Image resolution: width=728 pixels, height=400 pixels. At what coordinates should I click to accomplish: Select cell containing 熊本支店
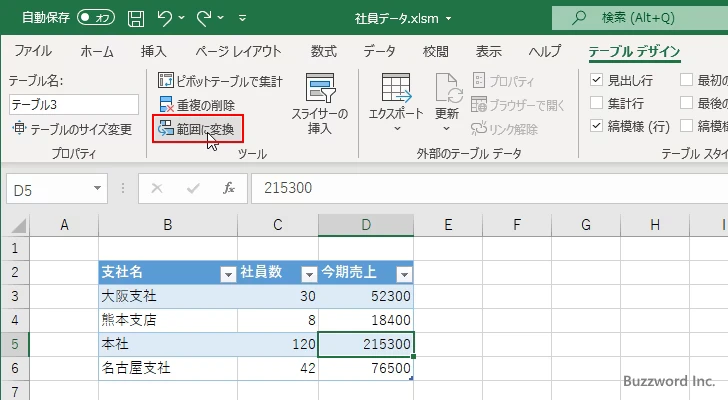(x=168, y=320)
